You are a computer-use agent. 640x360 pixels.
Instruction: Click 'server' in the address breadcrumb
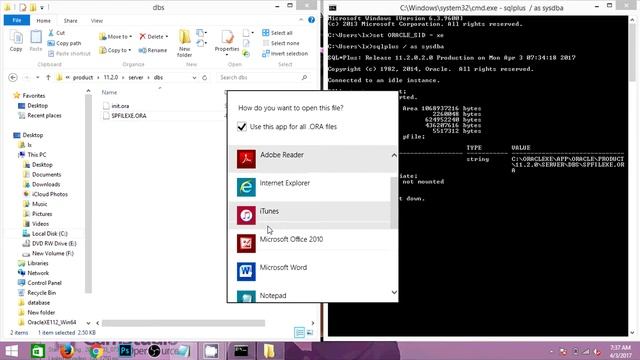click(x=136, y=77)
